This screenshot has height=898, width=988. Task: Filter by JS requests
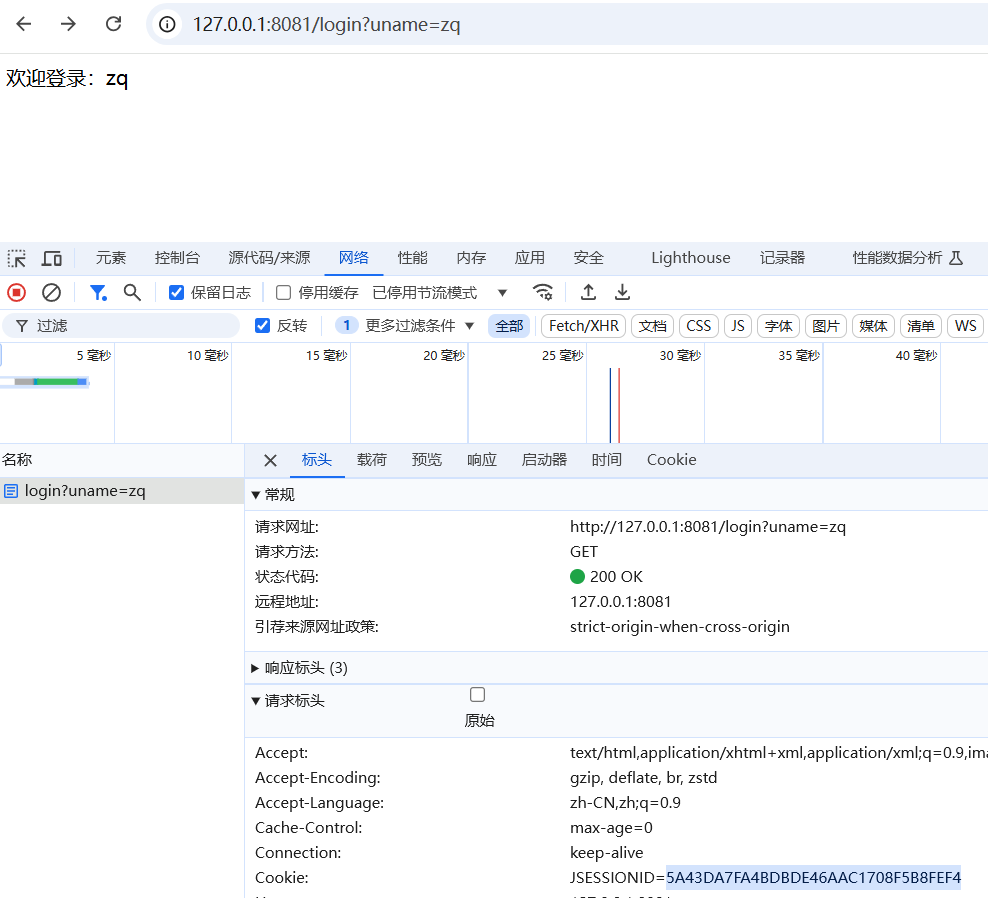point(738,326)
